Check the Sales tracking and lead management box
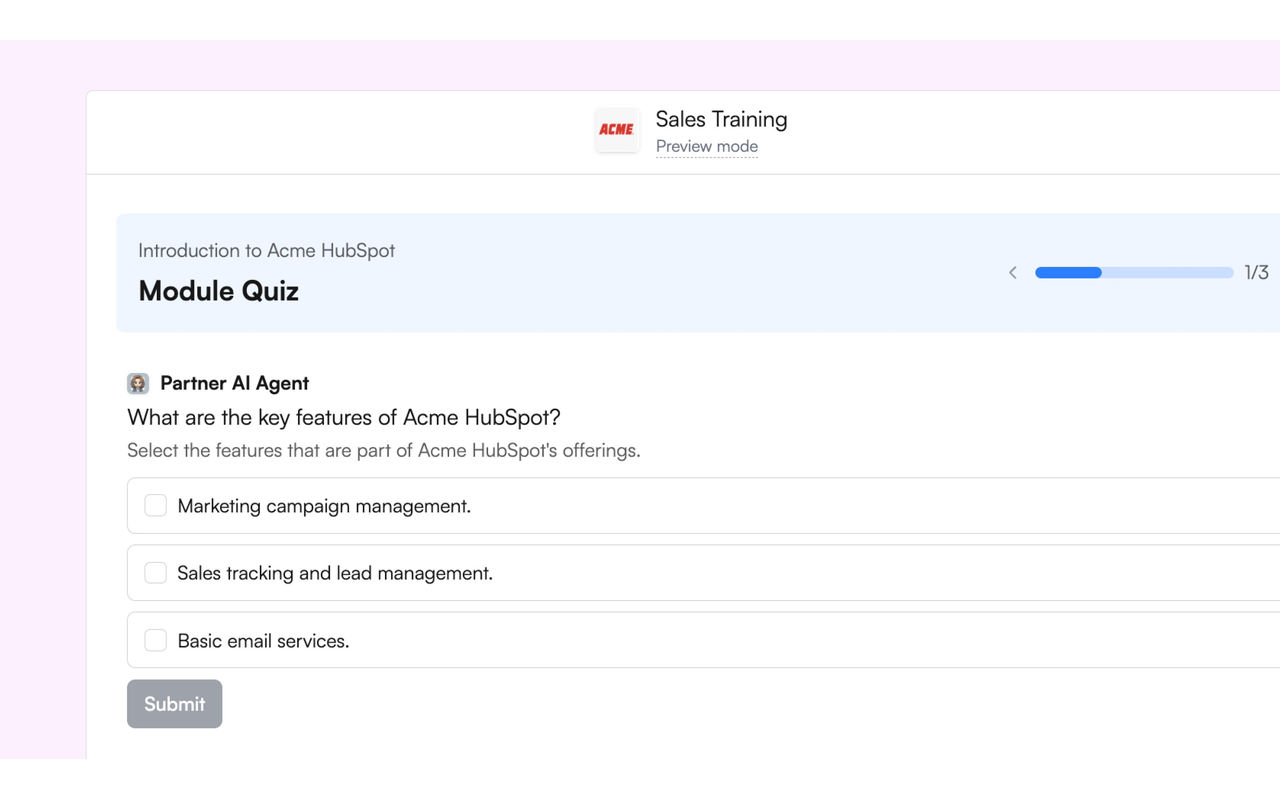The height and width of the screenshot is (800, 1280). 156,572
